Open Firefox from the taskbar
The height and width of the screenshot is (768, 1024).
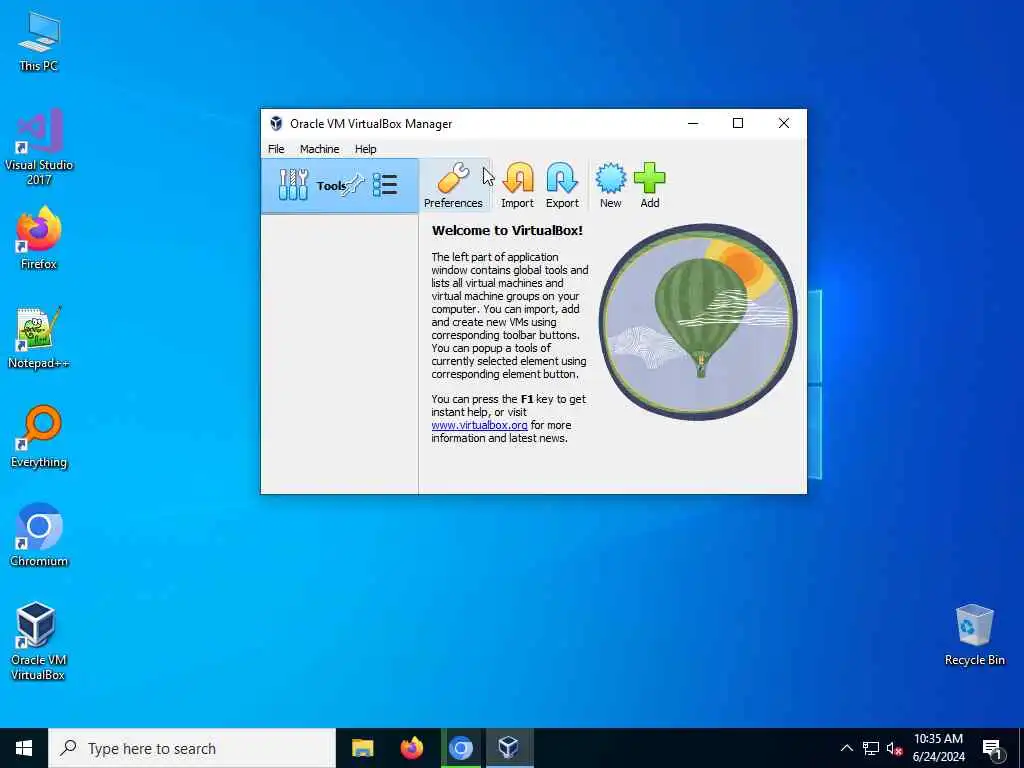pyautogui.click(x=411, y=748)
